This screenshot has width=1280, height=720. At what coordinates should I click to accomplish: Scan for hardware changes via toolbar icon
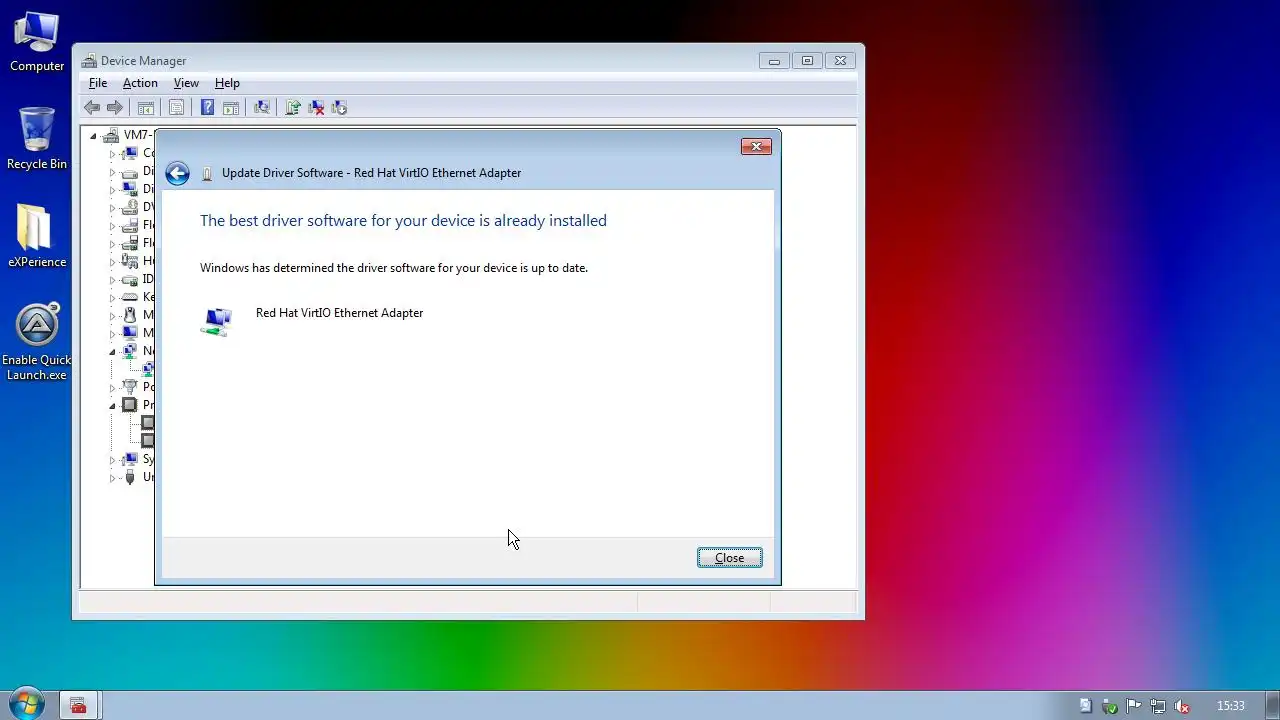click(x=262, y=108)
